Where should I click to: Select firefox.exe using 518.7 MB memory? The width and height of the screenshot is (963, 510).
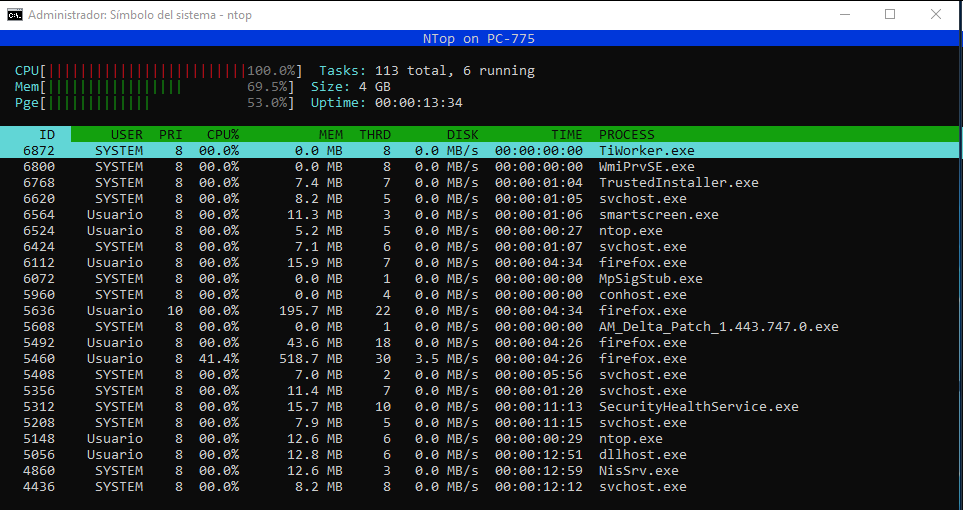pos(642,359)
